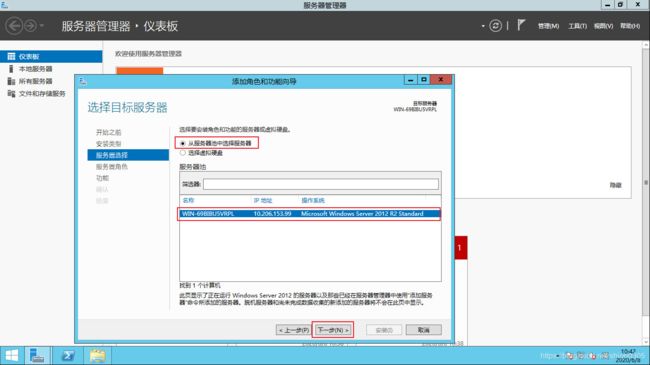Choose 从服务器池中选择服务器 radio button
This screenshot has height=365, width=650.
point(183,143)
